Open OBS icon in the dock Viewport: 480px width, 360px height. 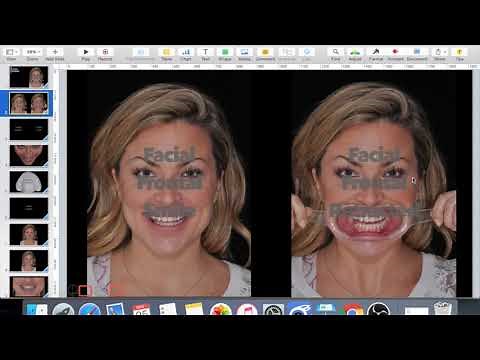pos(378,310)
